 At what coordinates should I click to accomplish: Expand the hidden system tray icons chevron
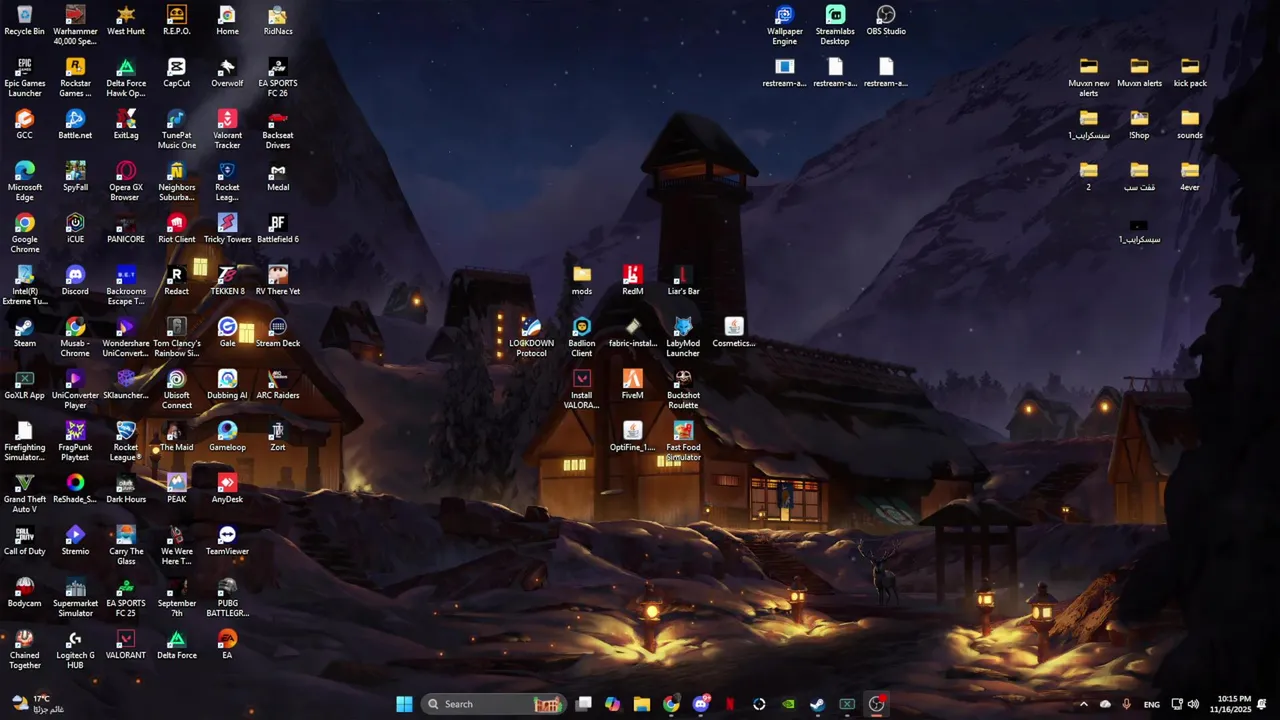pos(1083,704)
